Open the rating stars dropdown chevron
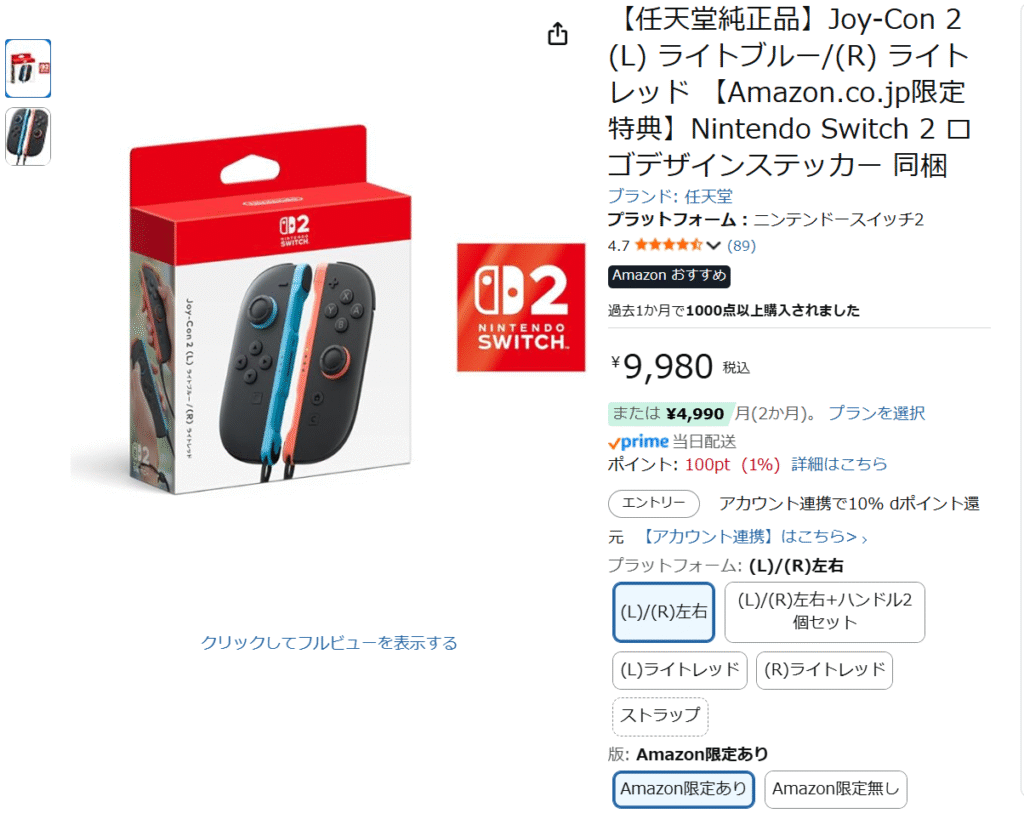This screenshot has height=819, width=1024. (713, 246)
